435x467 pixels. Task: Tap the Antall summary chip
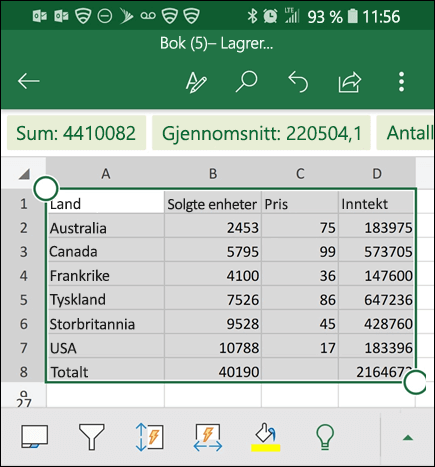pyautogui.click(x=406, y=133)
